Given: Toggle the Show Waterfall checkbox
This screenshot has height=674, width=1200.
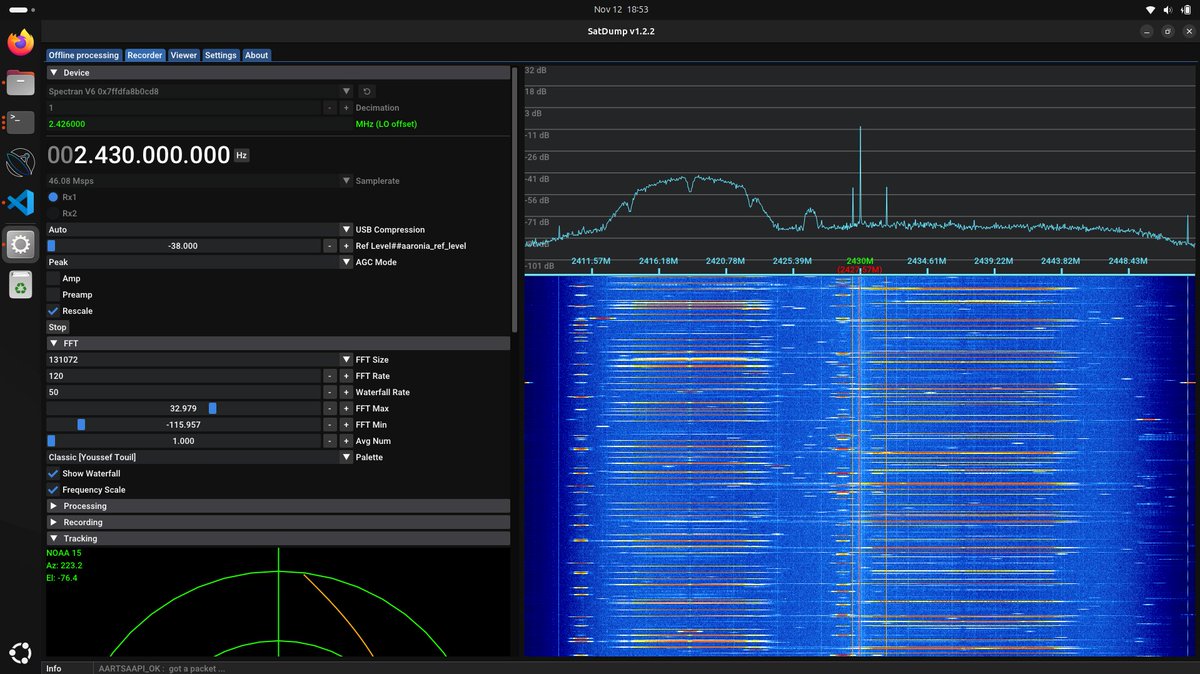Looking at the screenshot, I should (x=53, y=473).
